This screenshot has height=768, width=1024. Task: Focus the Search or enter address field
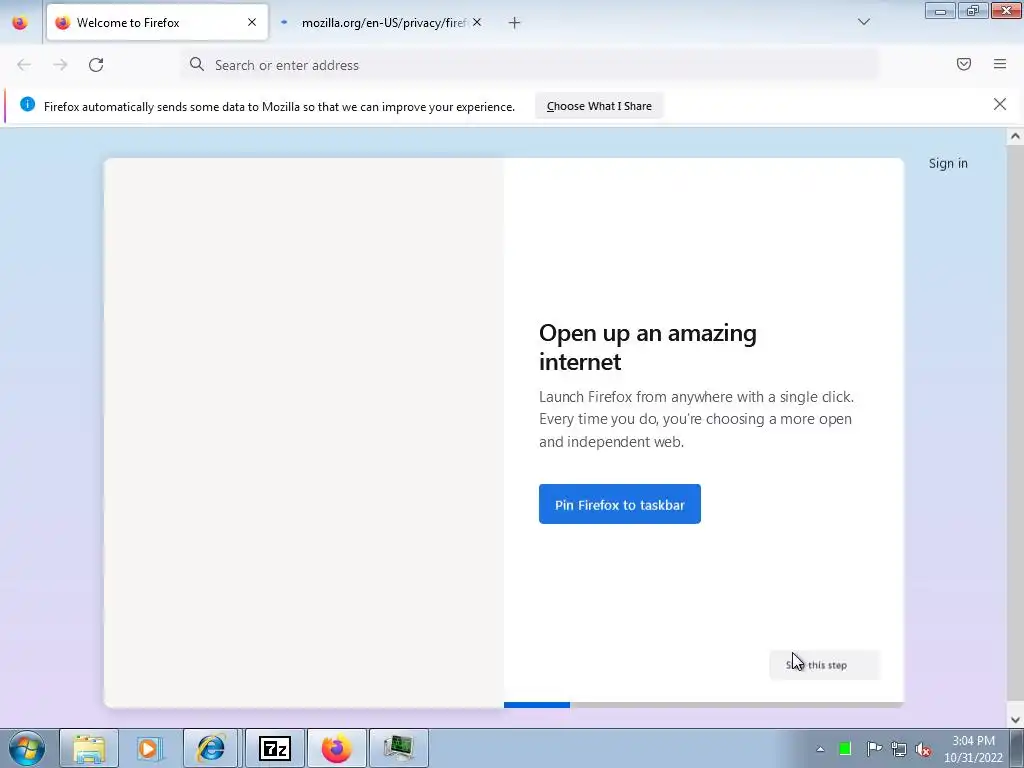(x=529, y=65)
